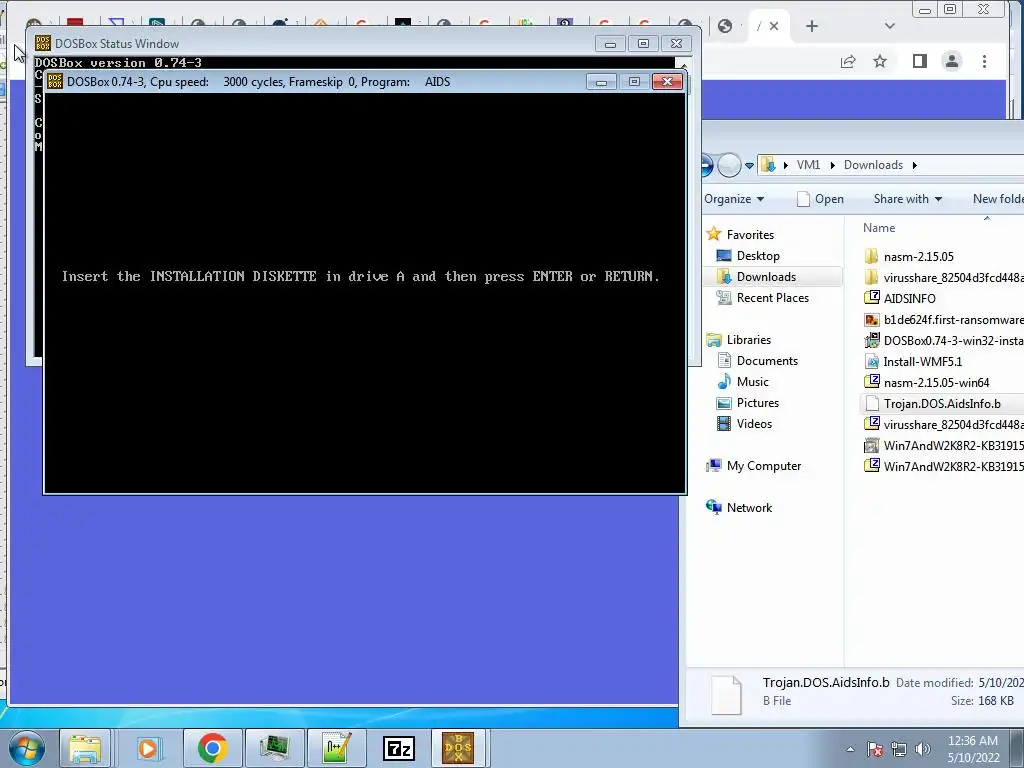The width and height of the screenshot is (1024, 768).
Task: Open the Music library
Action: (743, 381)
